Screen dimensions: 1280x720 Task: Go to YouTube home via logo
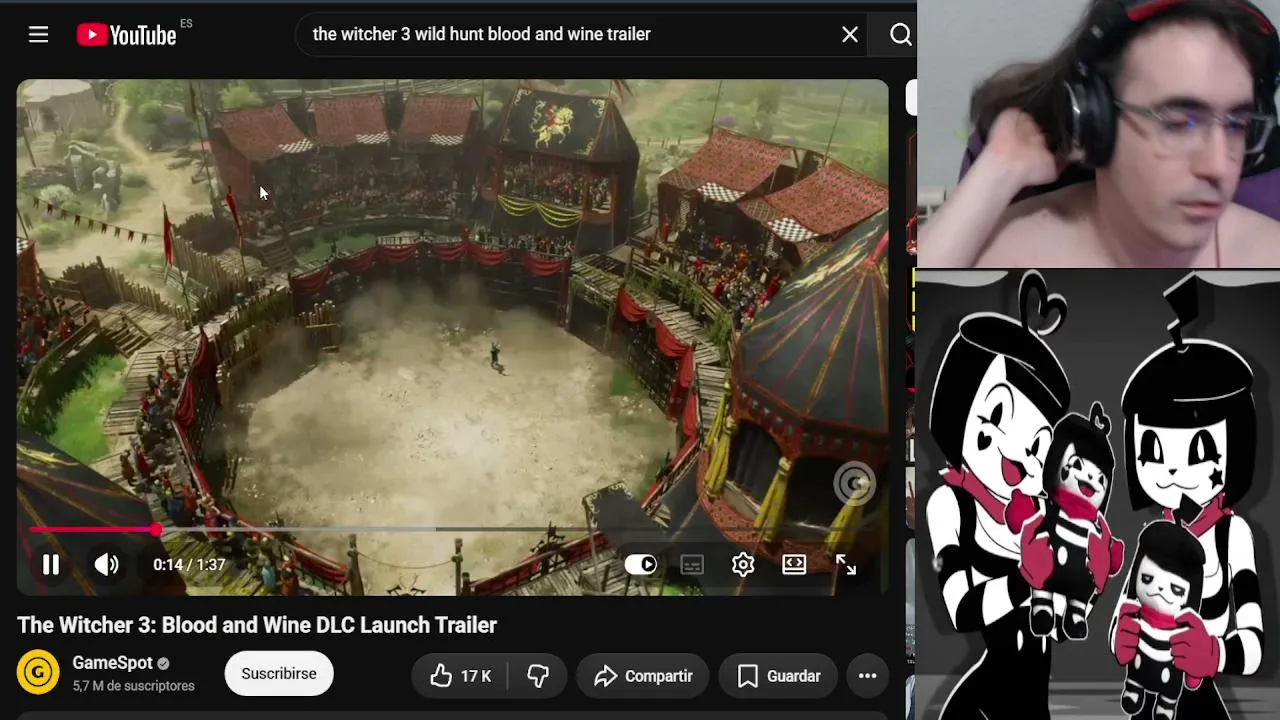click(x=127, y=35)
